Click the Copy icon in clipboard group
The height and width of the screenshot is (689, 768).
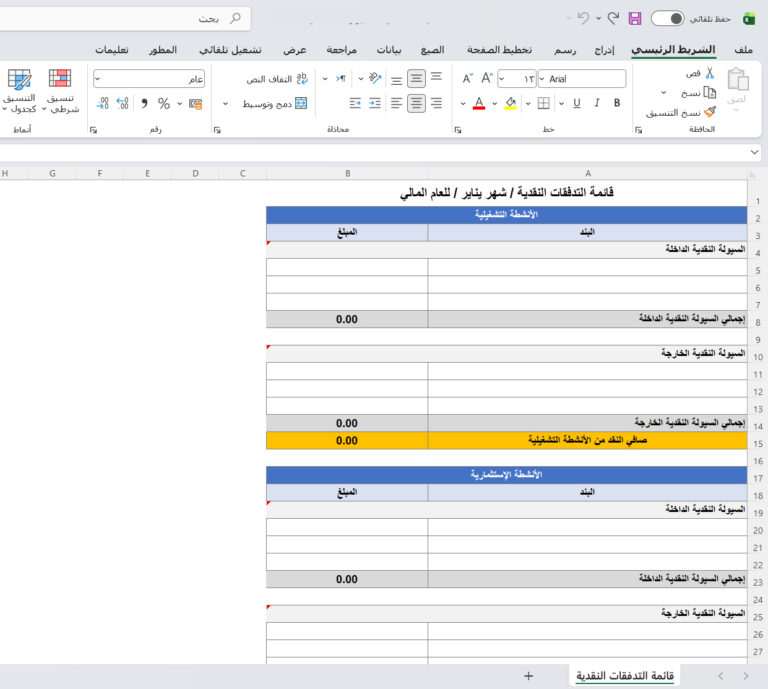pyautogui.click(x=710, y=92)
